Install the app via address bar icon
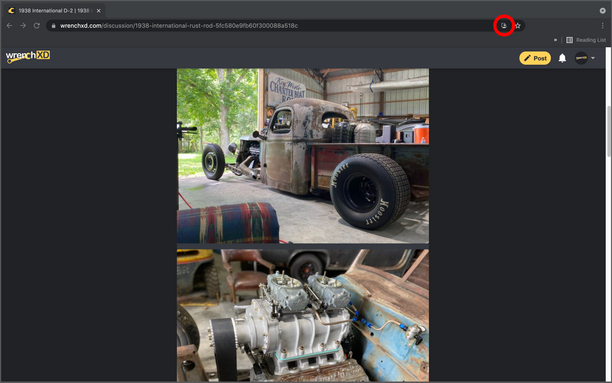Screen dimensions: 612x383 tap(504, 26)
